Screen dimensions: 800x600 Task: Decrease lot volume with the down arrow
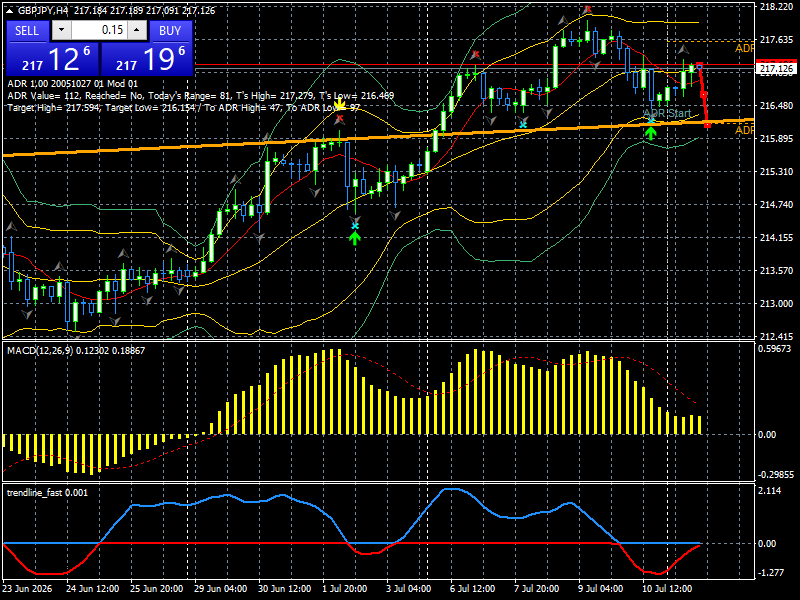click(x=61, y=31)
